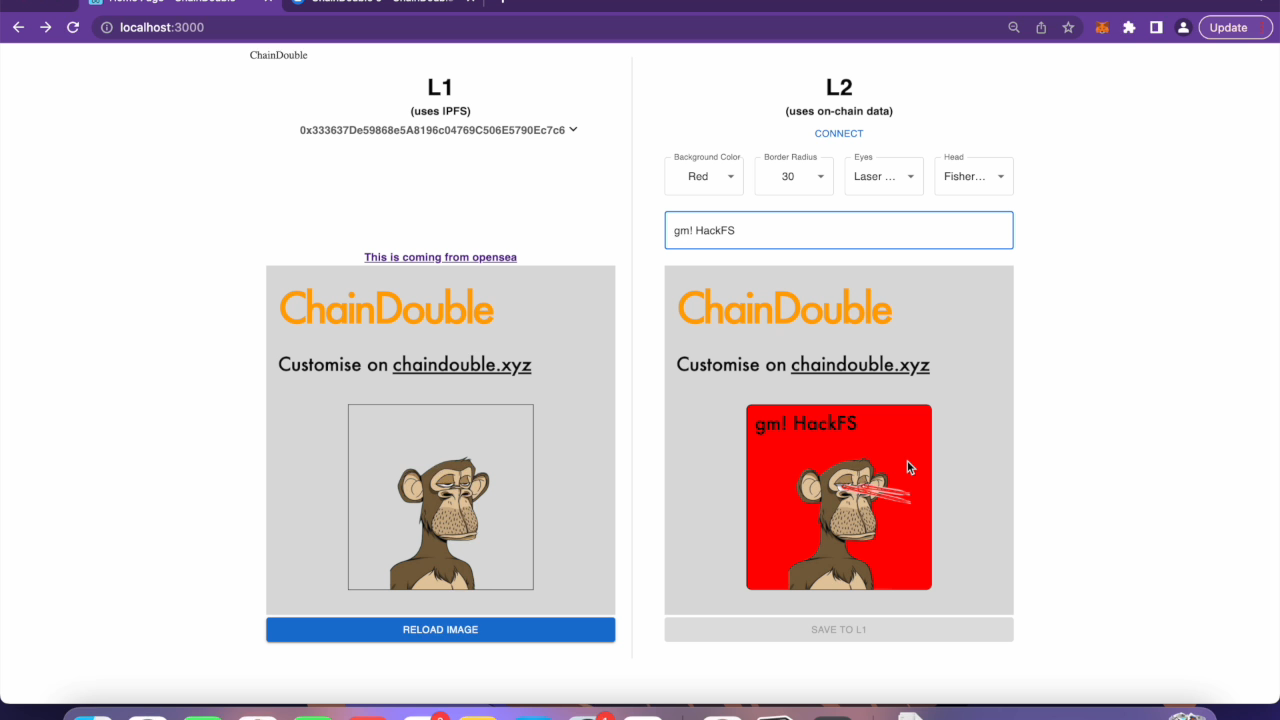1280x720 pixels.
Task: Share this page via the share icon
Action: 1041,28
